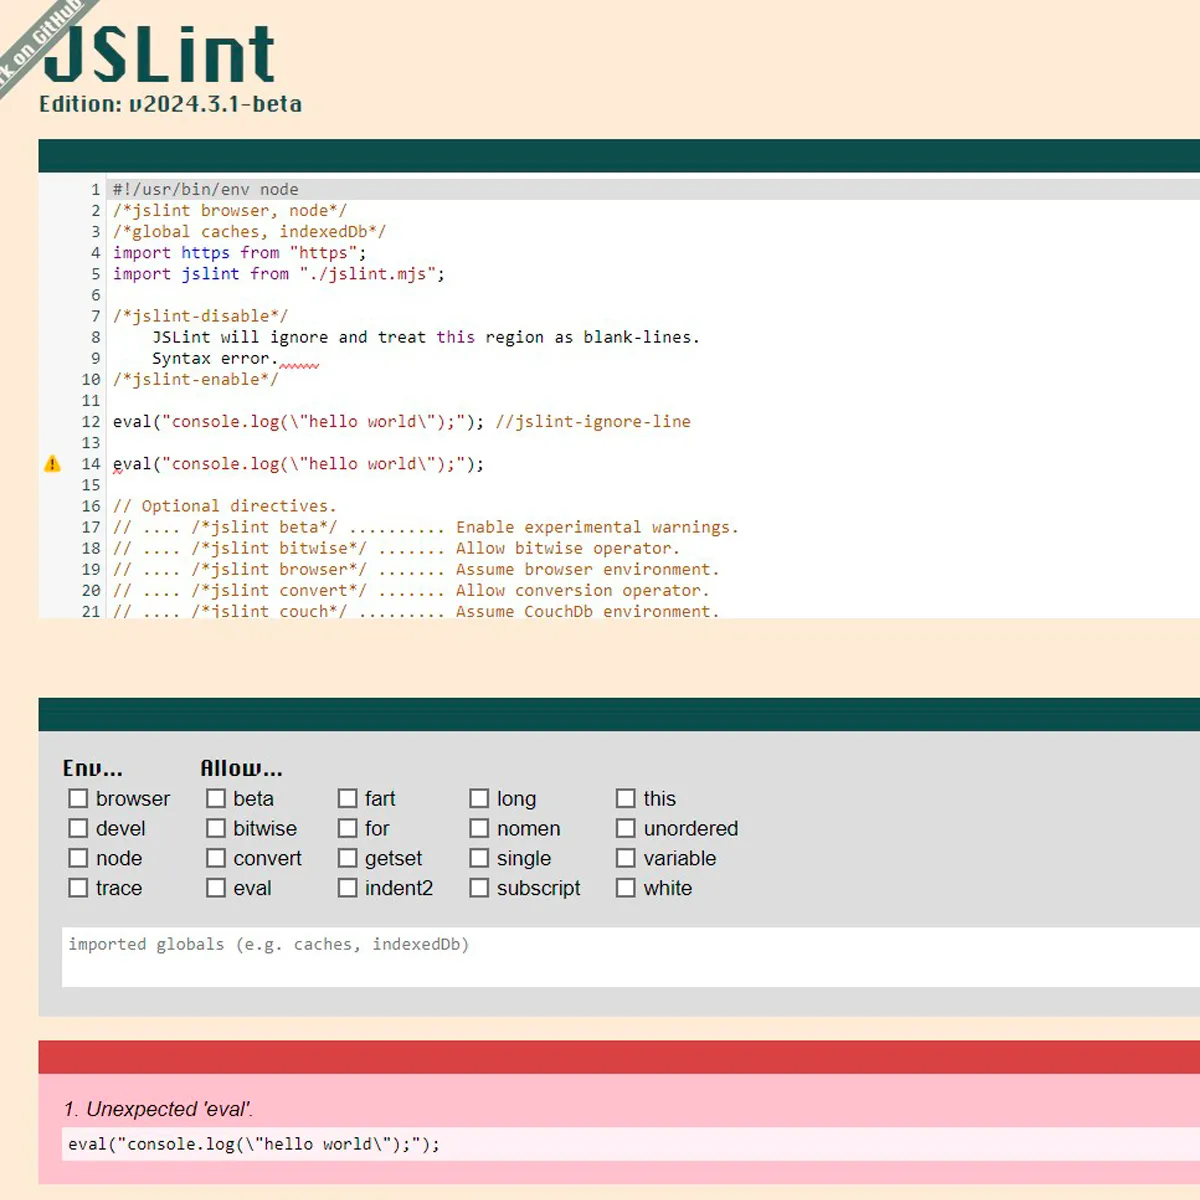Click the Env... heading
Viewport: 1200px width, 1200px height.
click(92, 768)
